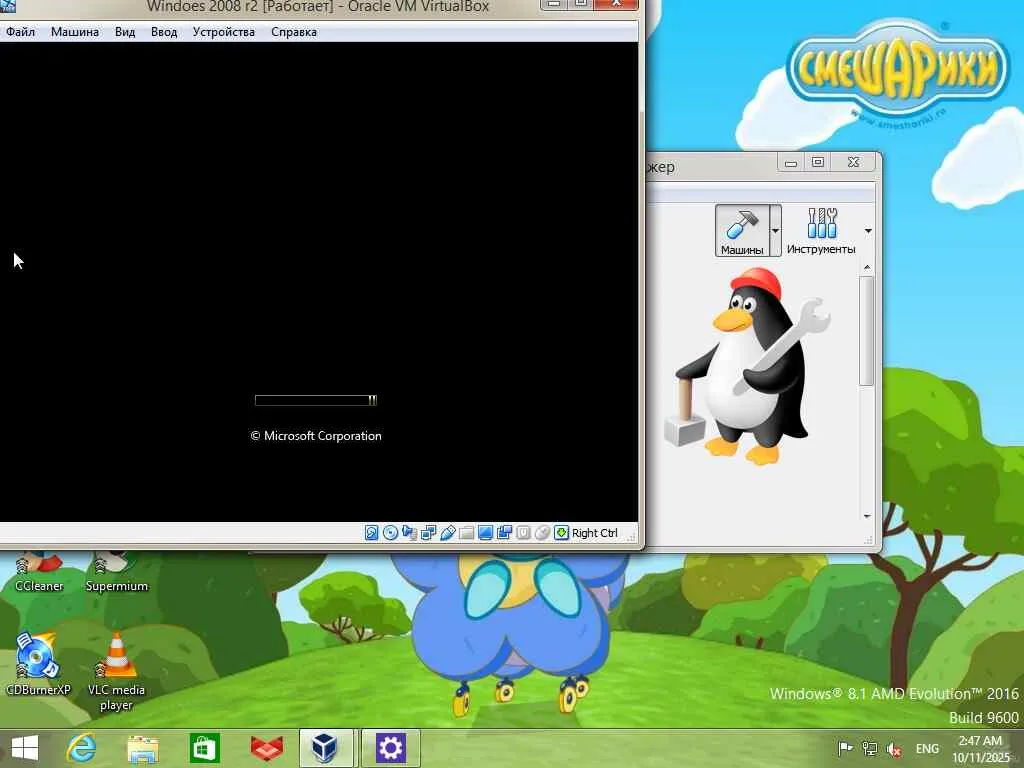Click the shared folders indicator in VM status bar

point(466,533)
